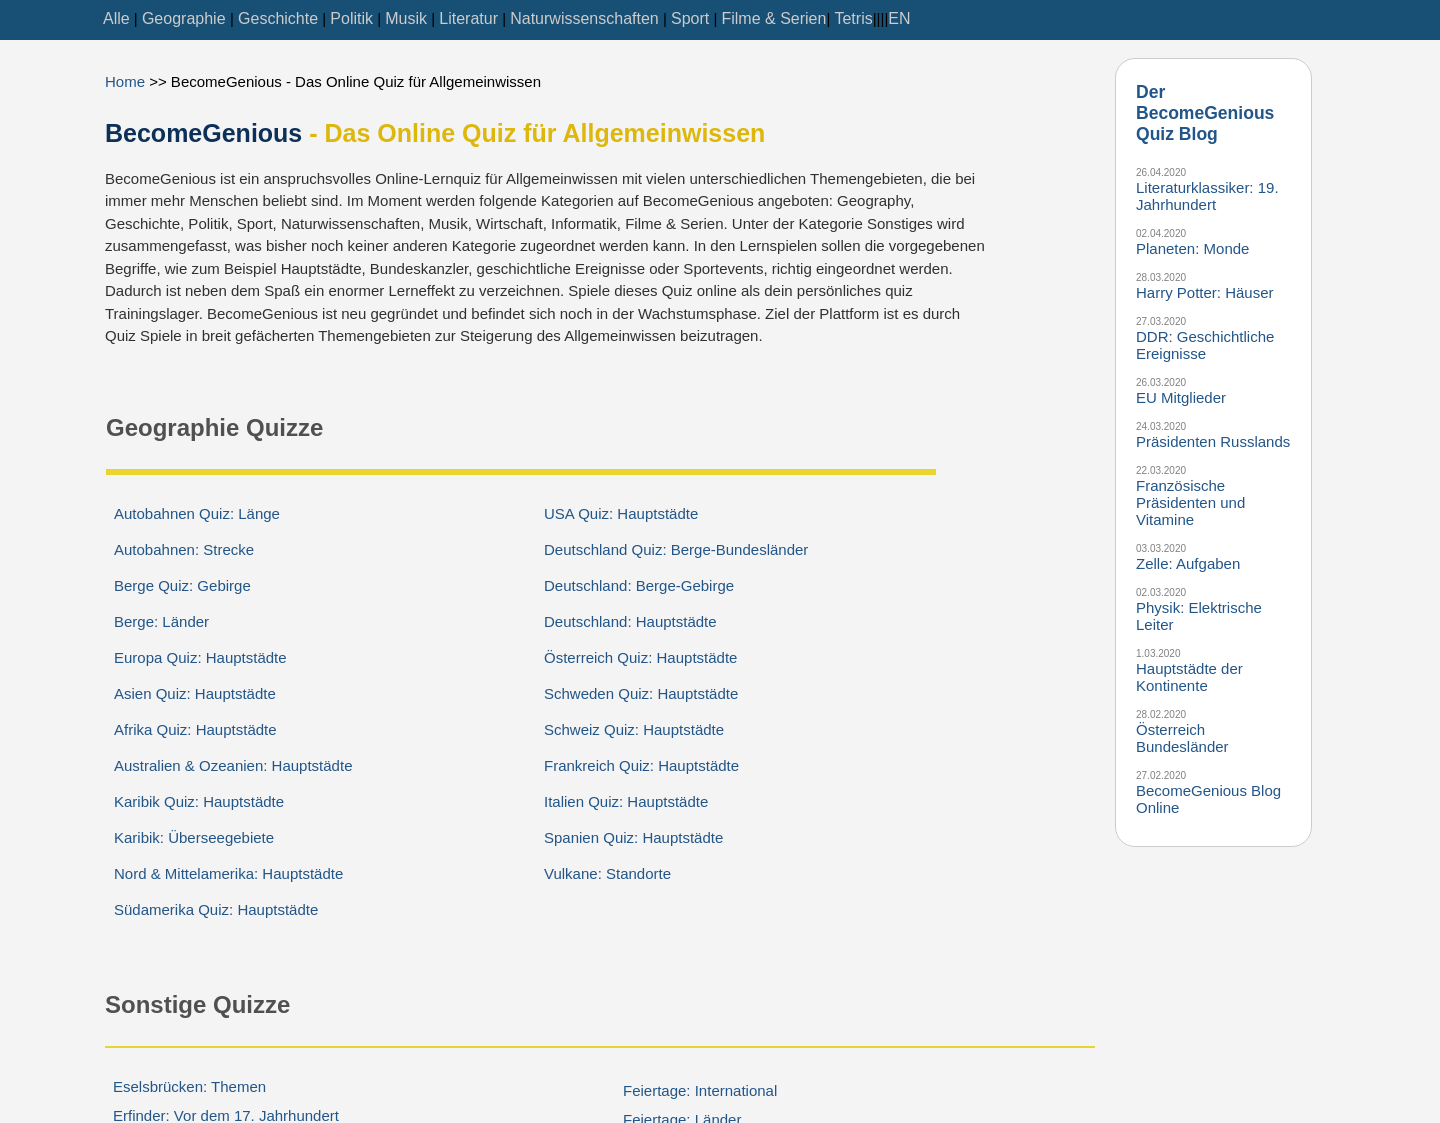Read blog post Präsidenten Russlands
Screen dimensions: 1440x1123
tap(1213, 442)
